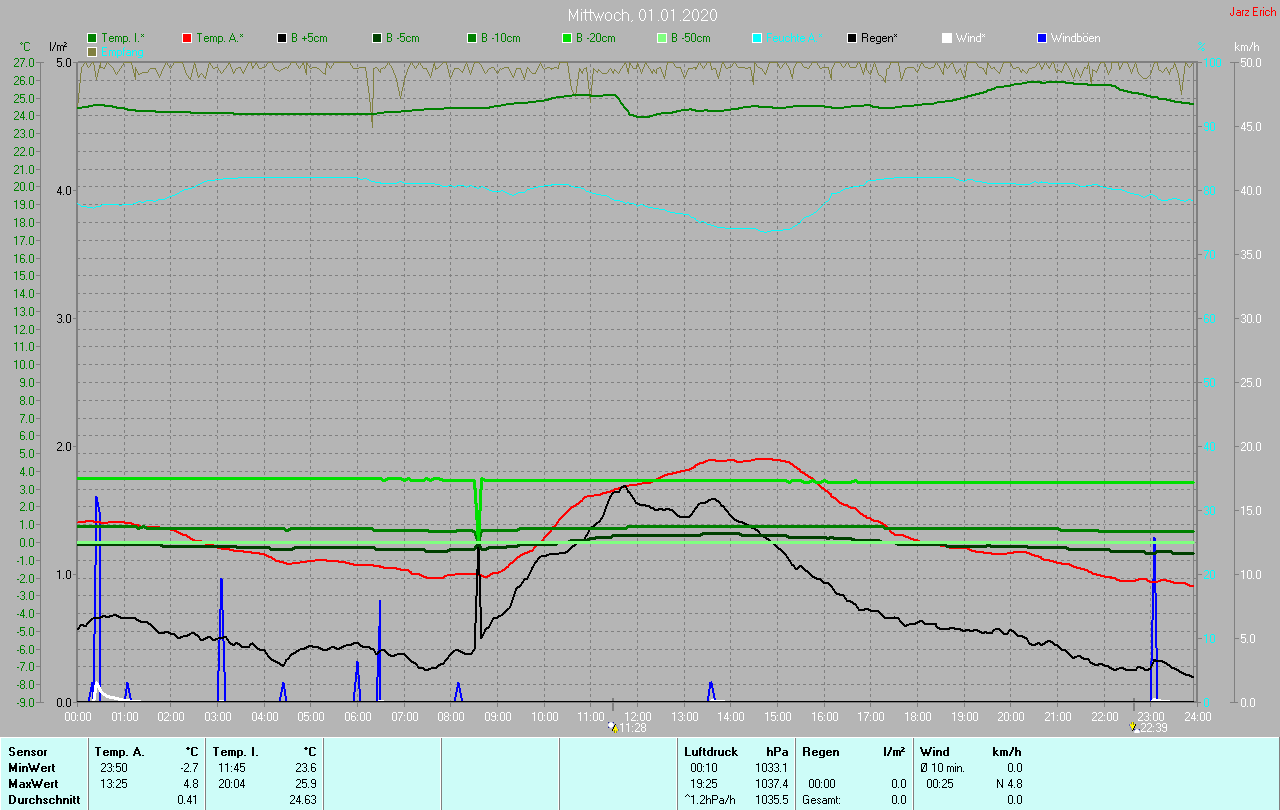The image size is (1280, 810).
Task: Toggle the red Temp. A.* legend series
Action: pos(188,38)
